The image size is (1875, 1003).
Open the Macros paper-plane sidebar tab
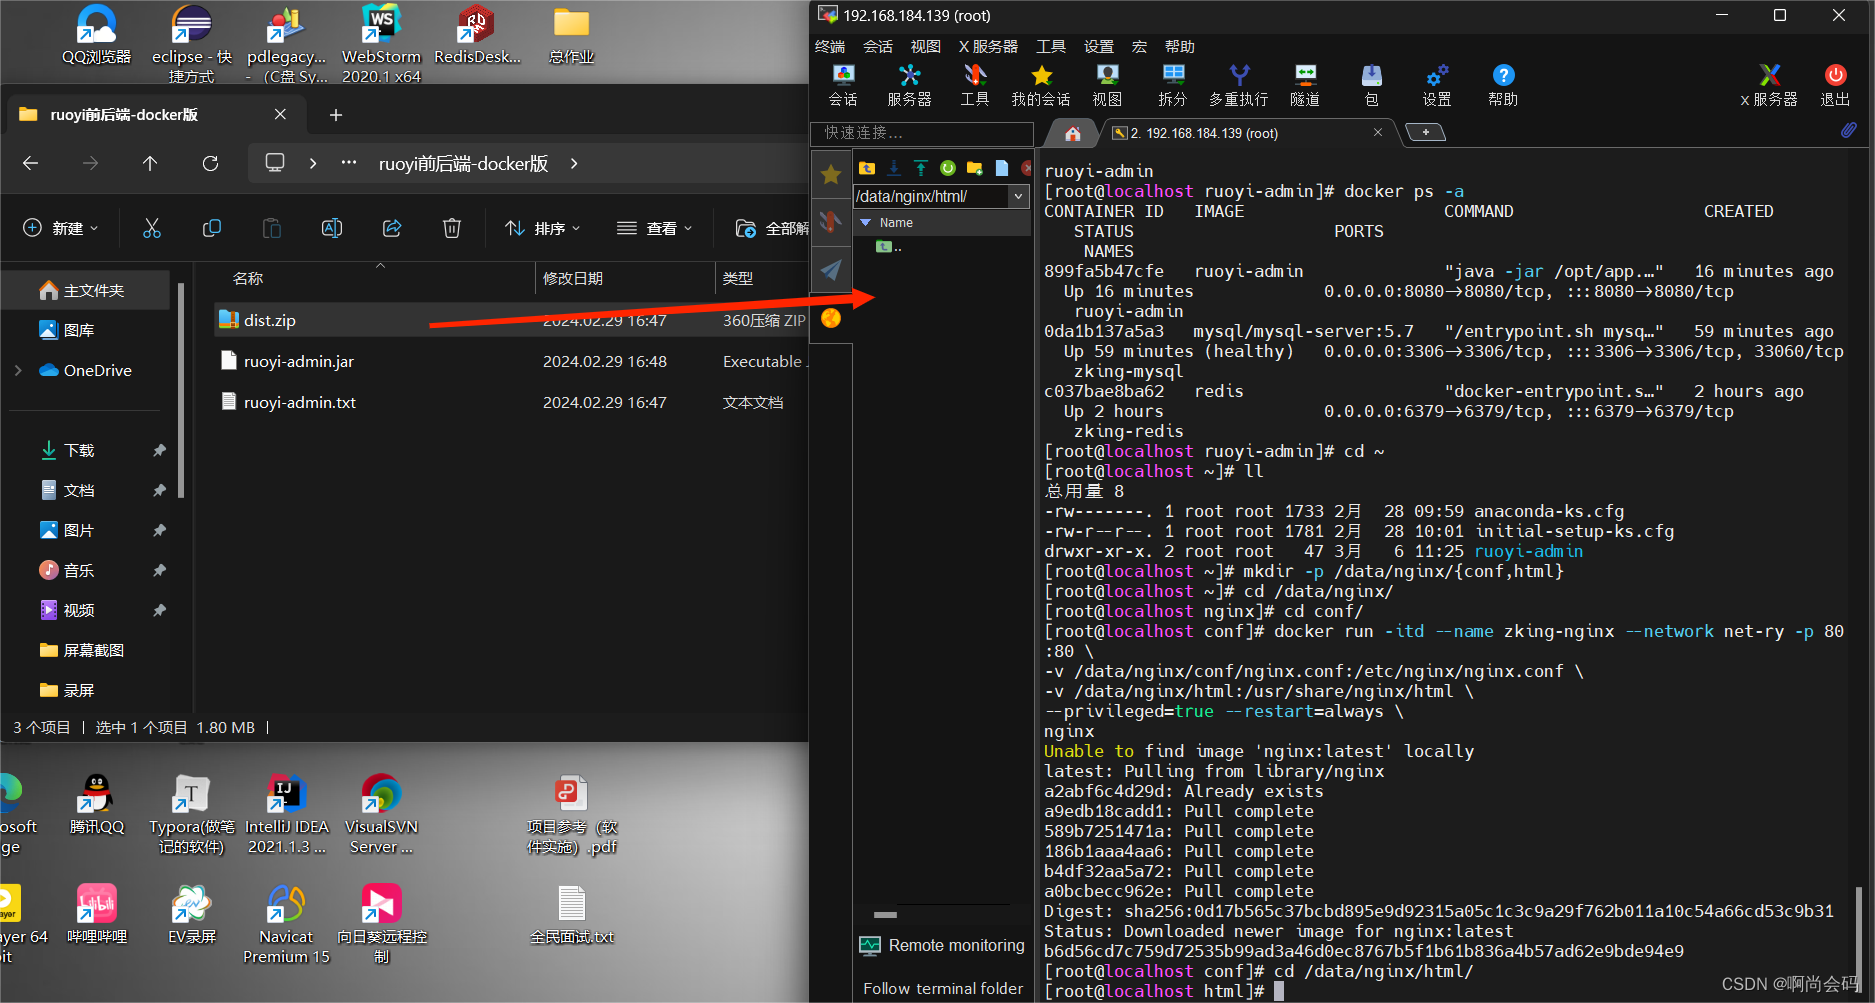pyautogui.click(x=831, y=270)
